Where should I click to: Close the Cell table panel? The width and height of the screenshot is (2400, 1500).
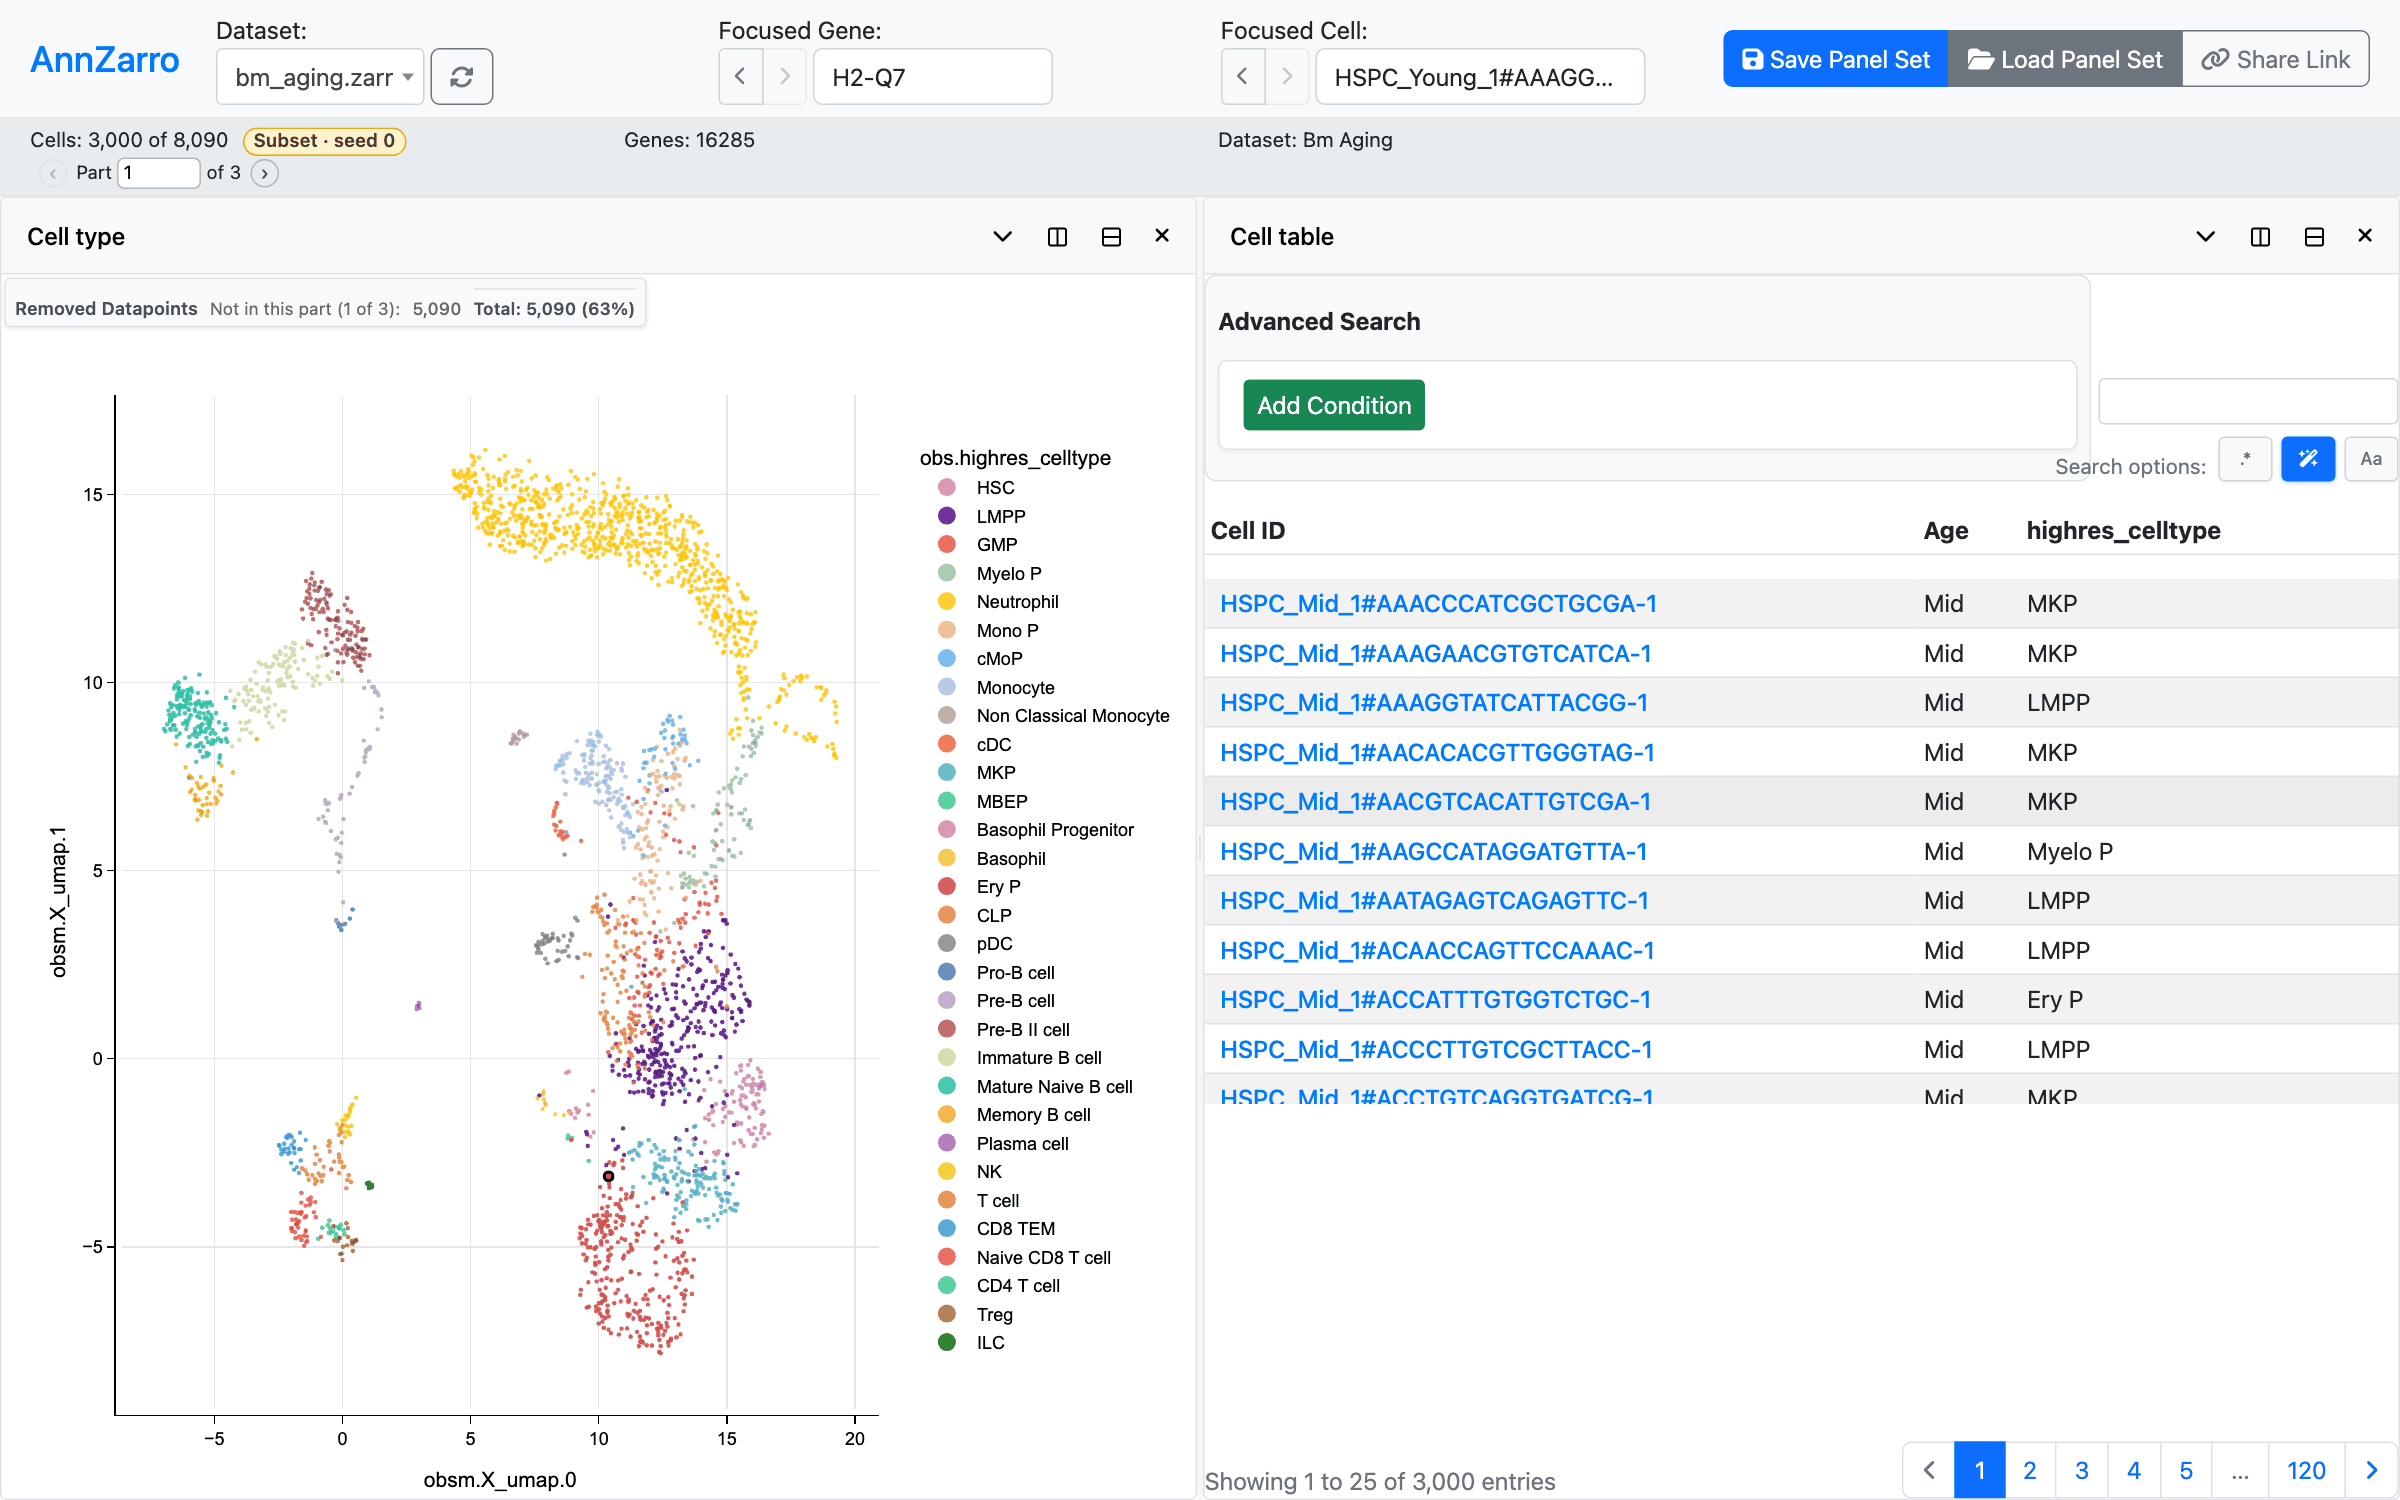(x=2365, y=236)
